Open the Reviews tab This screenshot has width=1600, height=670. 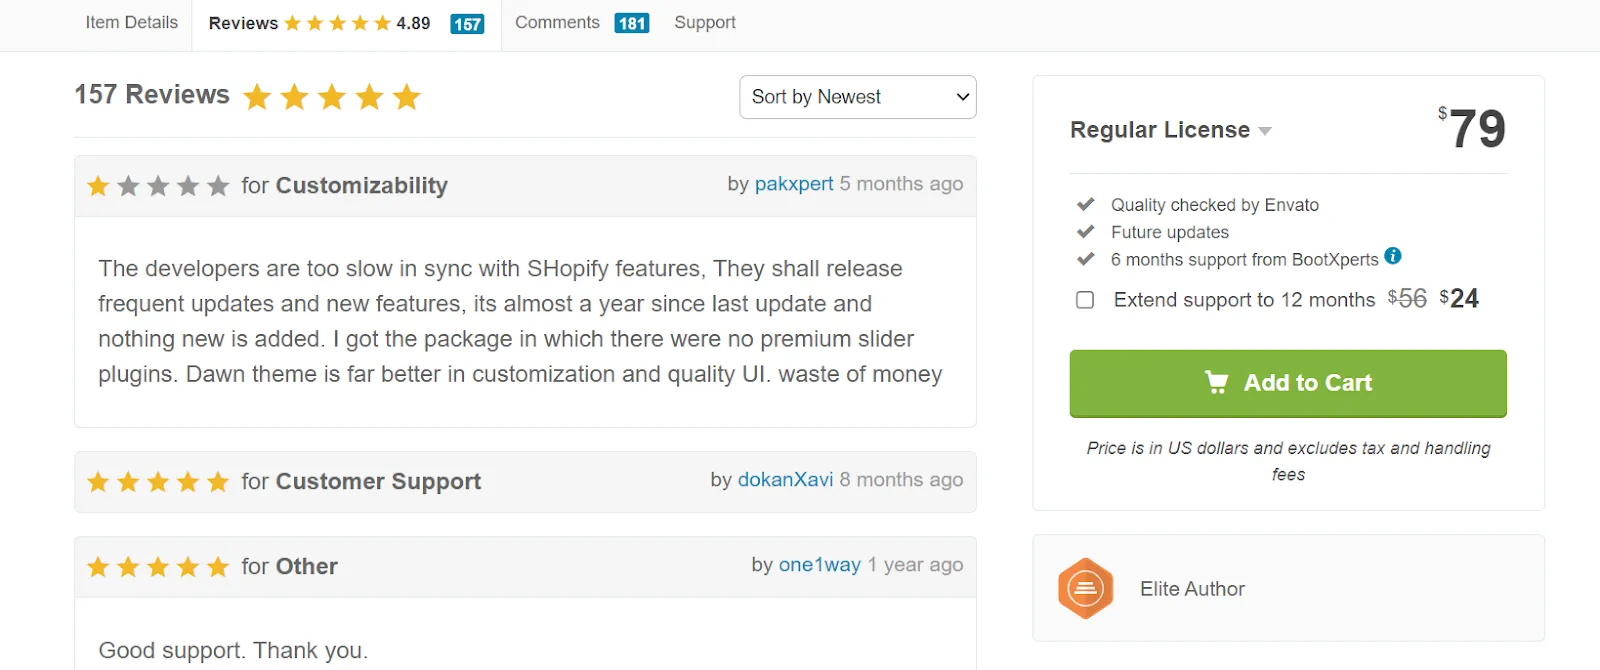(x=346, y=23)
